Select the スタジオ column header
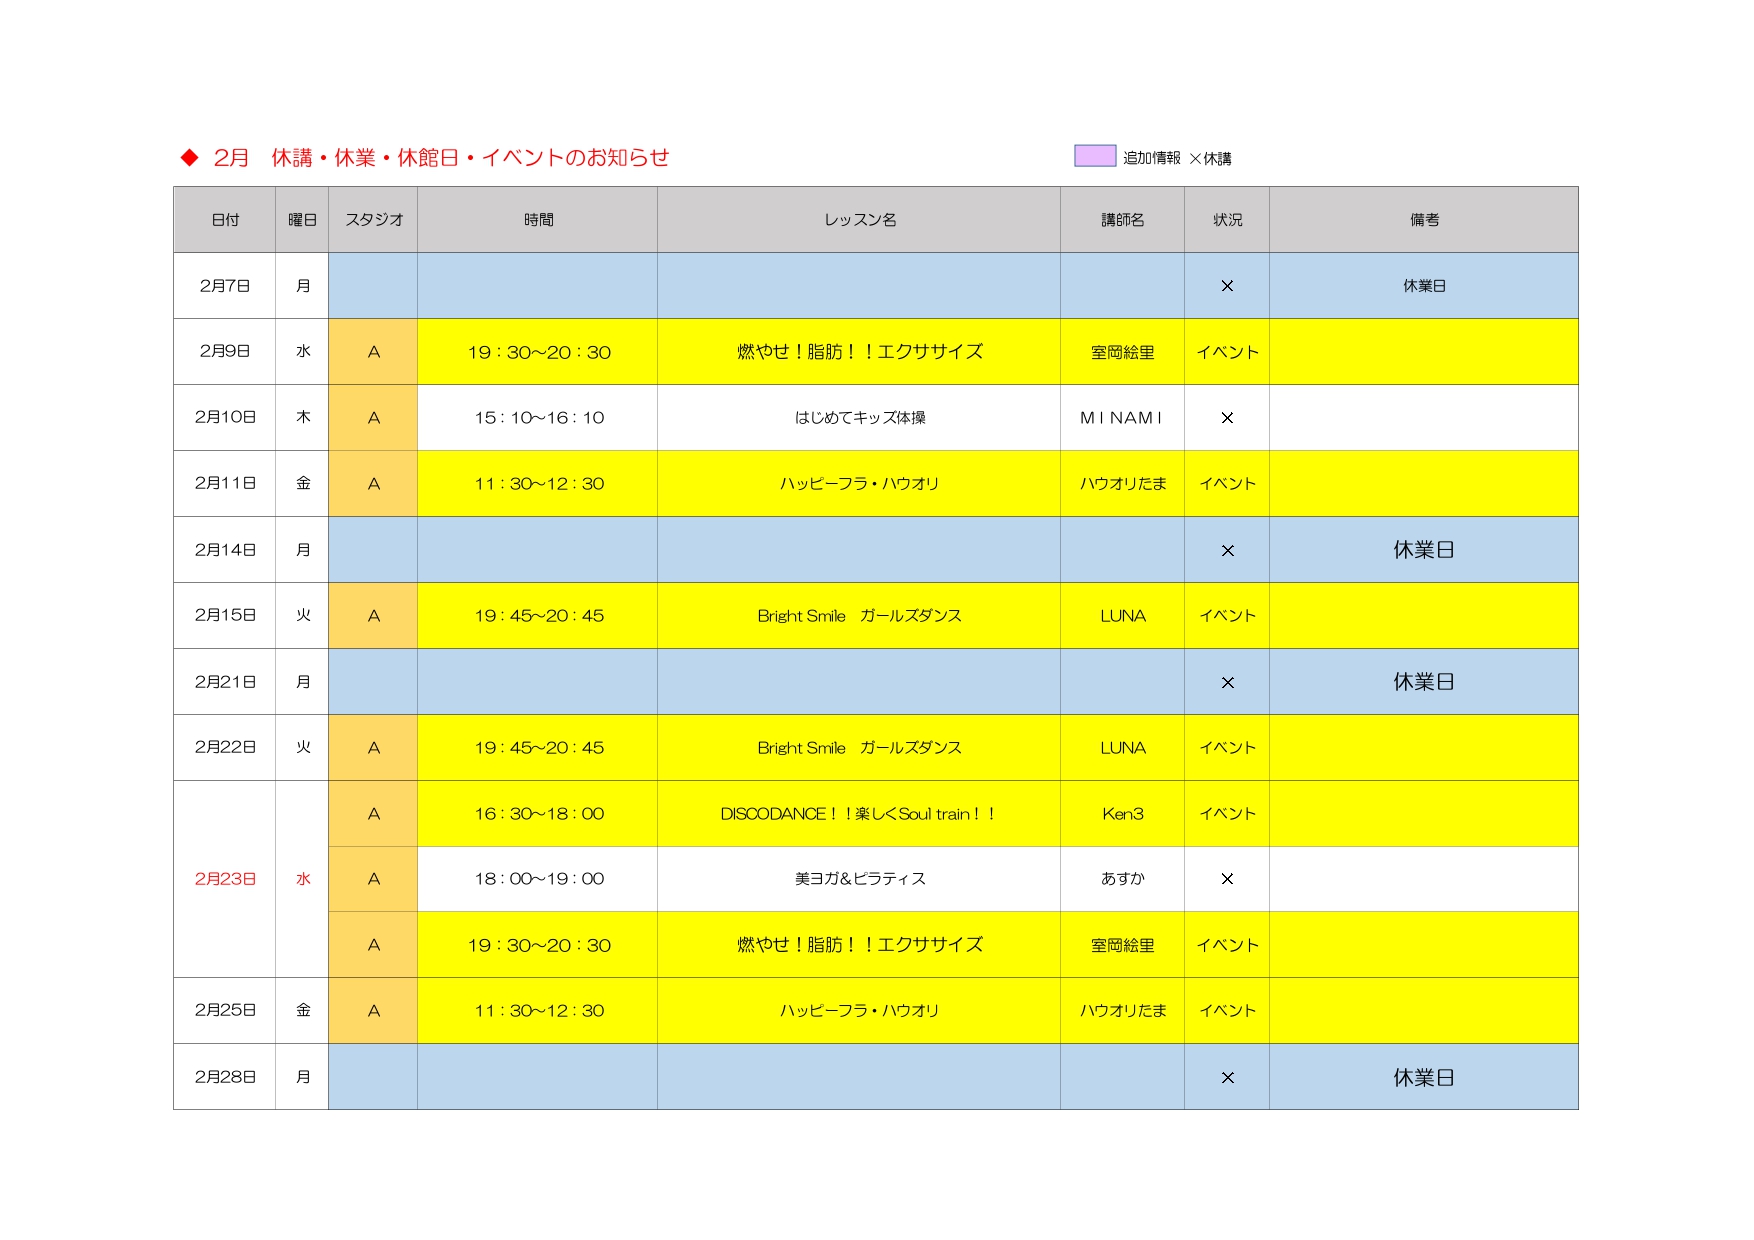 coord(373,220)
